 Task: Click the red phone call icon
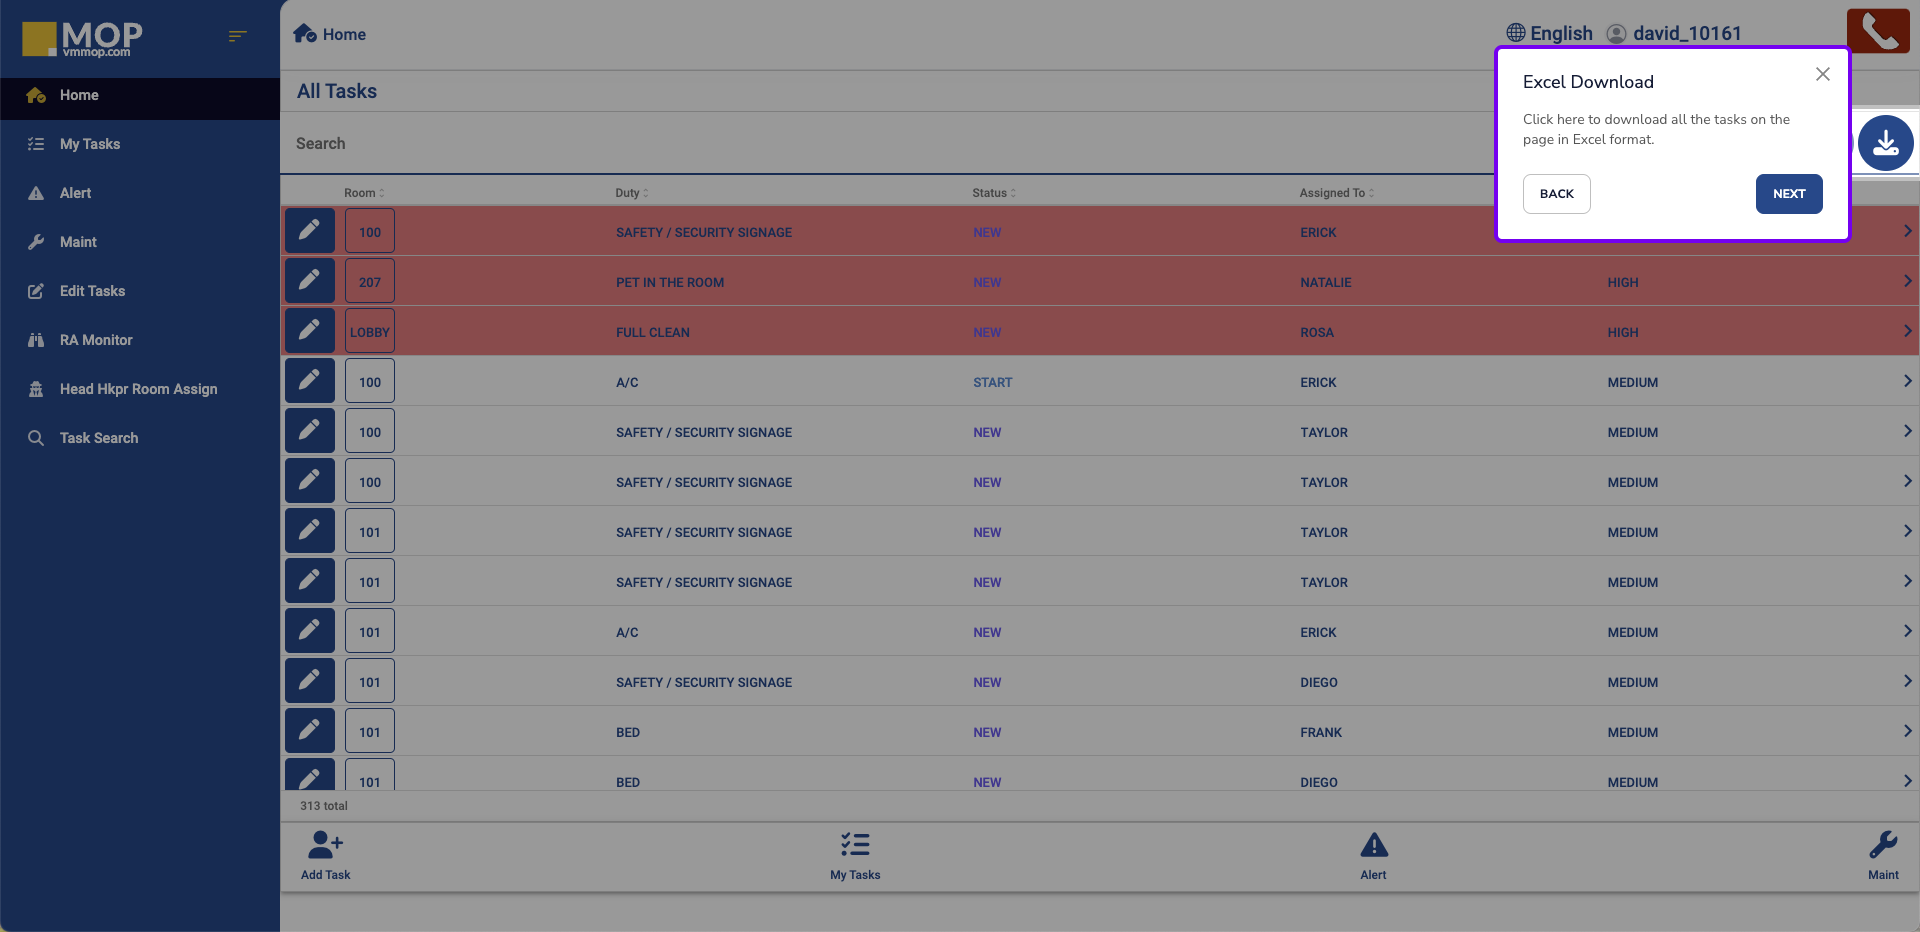click(1877, 31)
